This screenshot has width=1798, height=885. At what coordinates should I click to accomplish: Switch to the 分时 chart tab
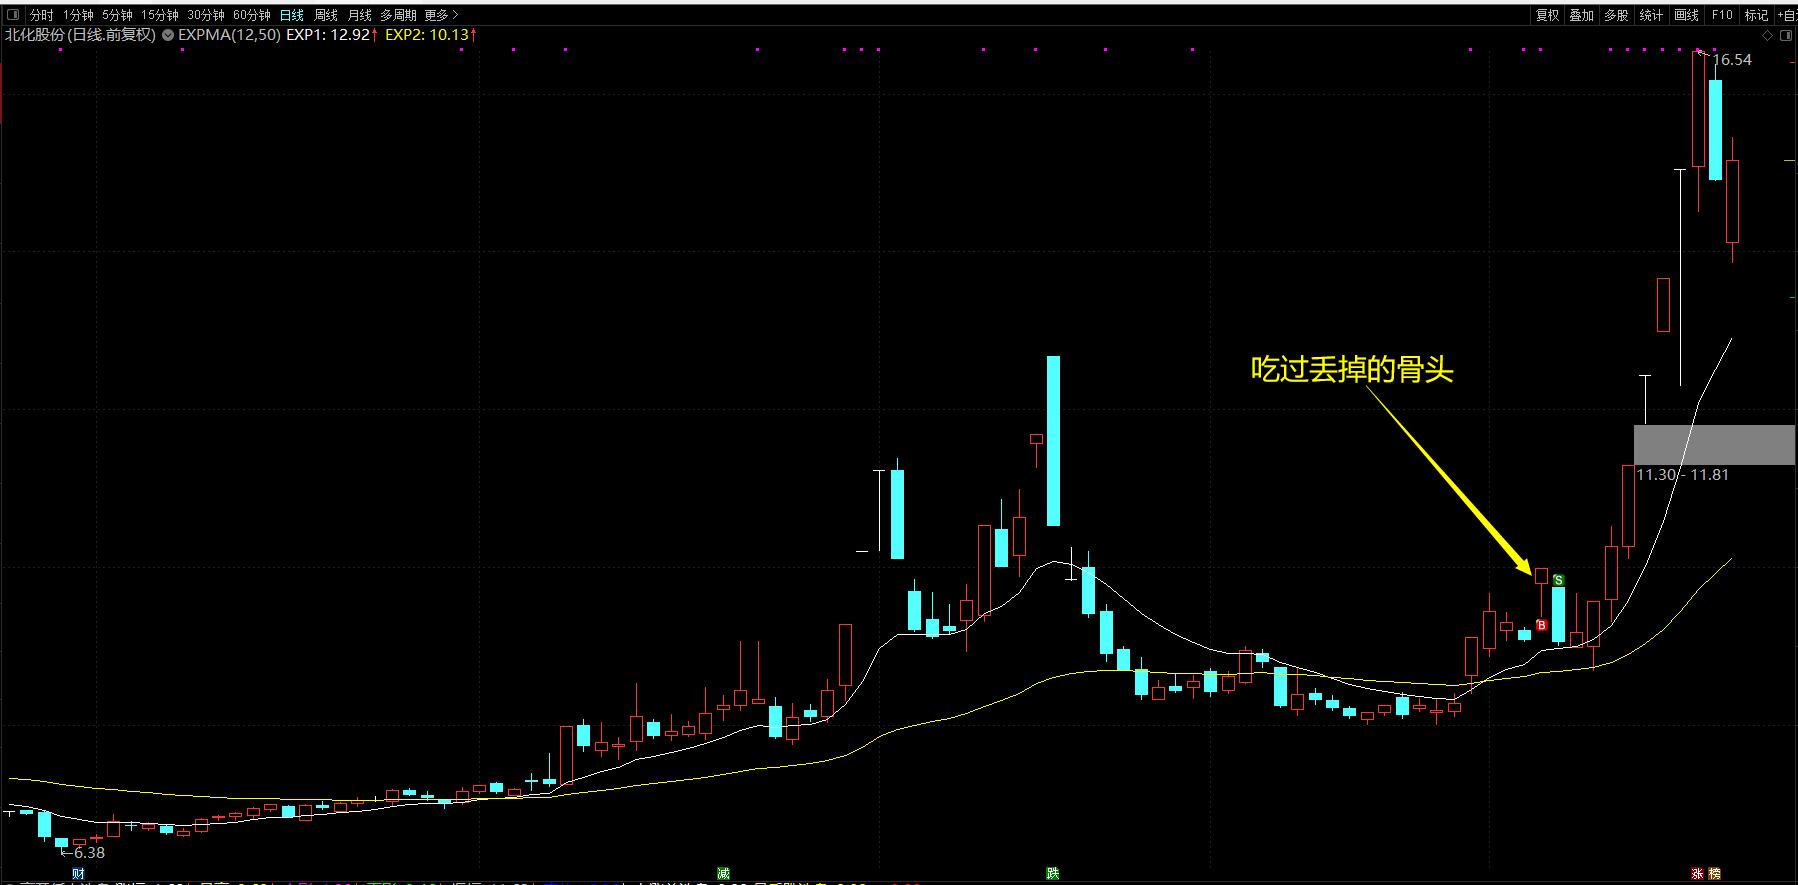point(42,15)
